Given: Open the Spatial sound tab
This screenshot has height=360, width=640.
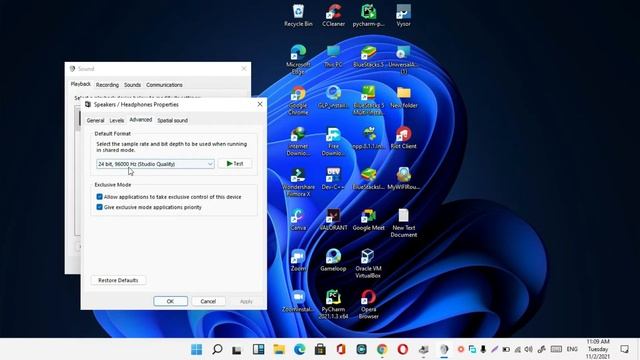Looking at the screenshot, I should (x=173, y=120).
